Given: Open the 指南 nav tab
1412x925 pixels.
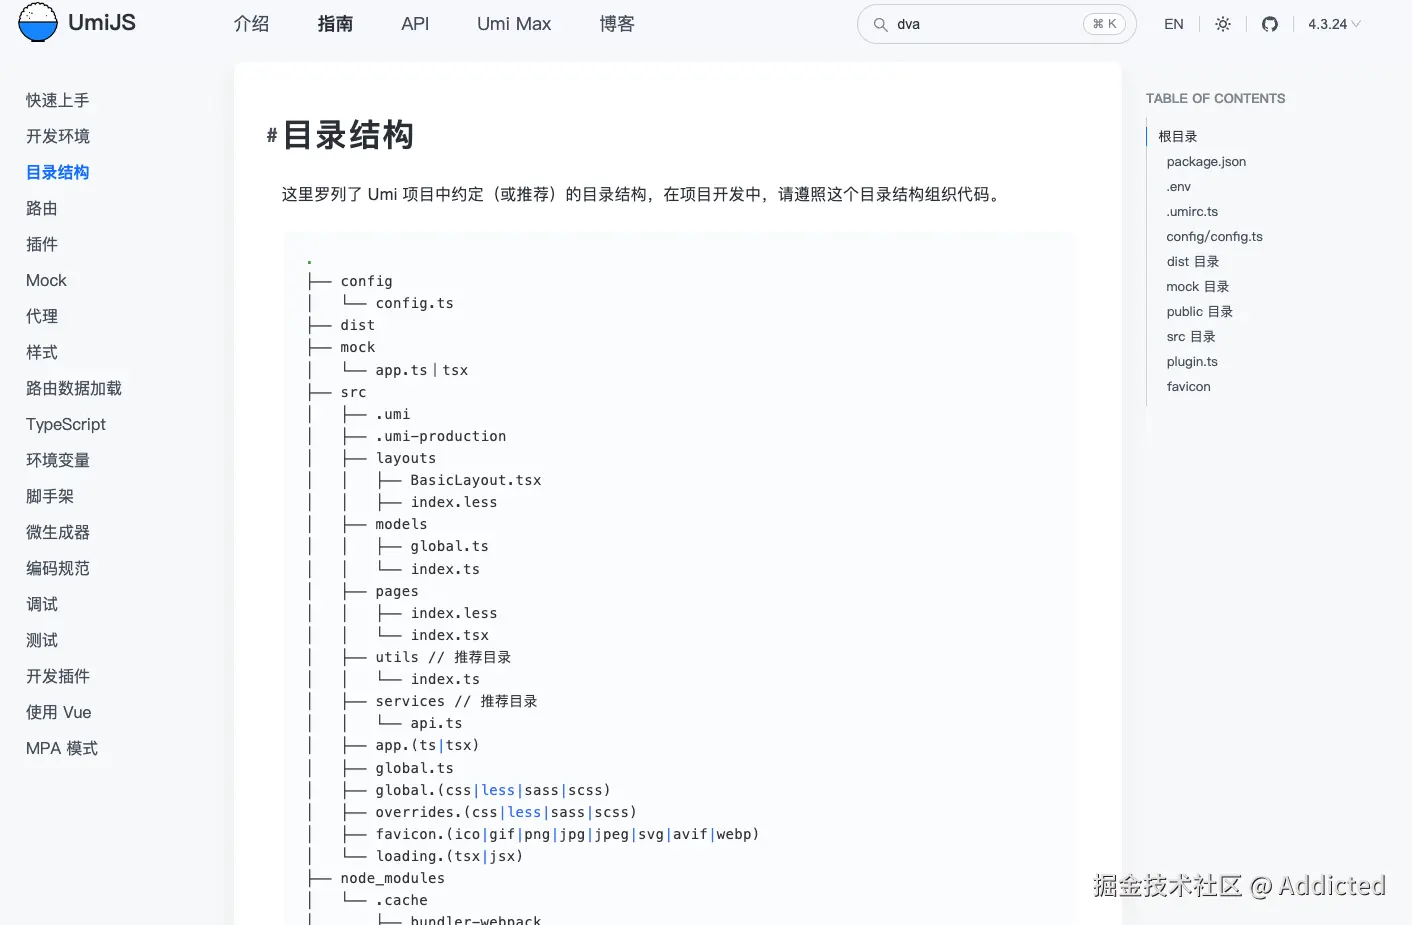Looking at the screenshot, I should (335, 23).
